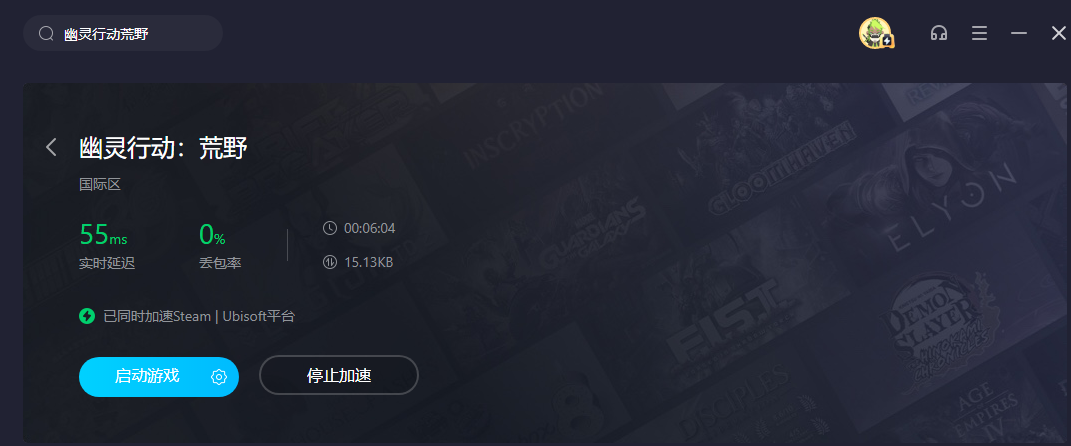Click the acceleration duration clock icon
The image size is (1071, 446).
point(329,228)
